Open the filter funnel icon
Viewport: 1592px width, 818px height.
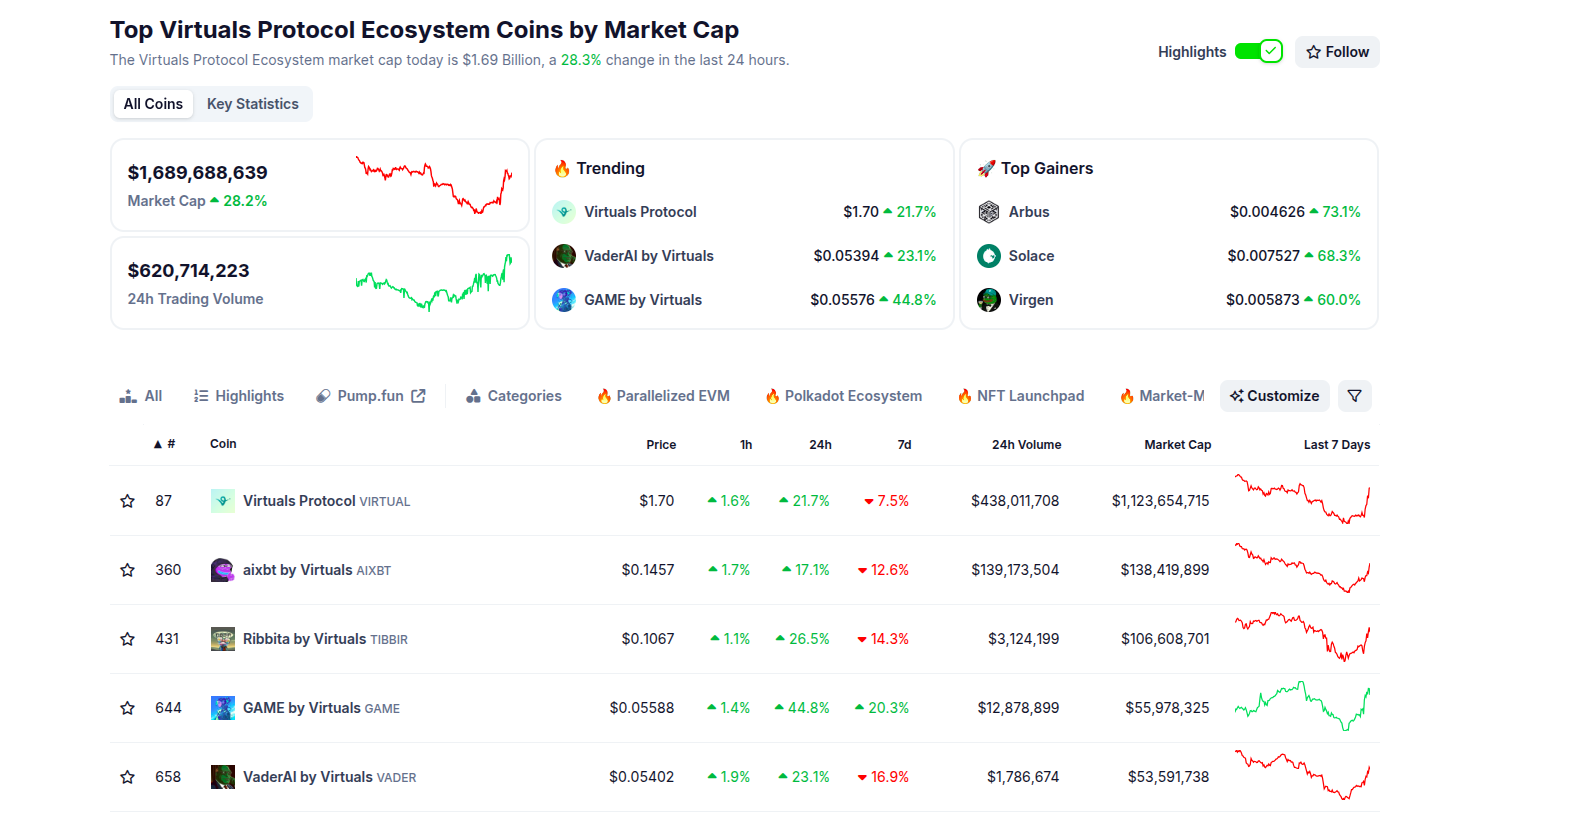(1355, 396)
